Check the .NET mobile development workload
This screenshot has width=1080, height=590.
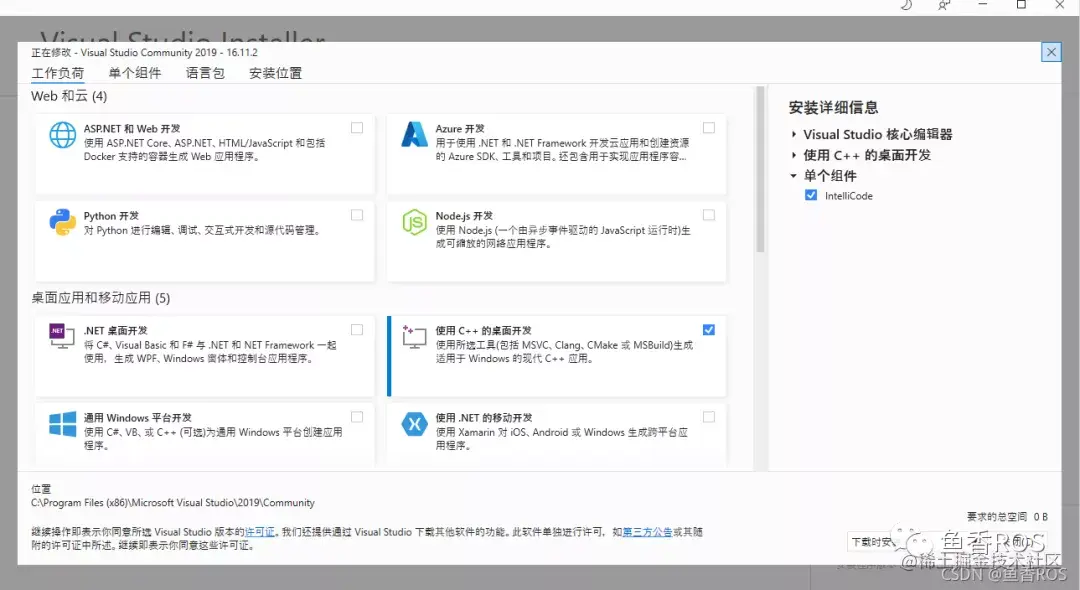[x=709, y=417]
